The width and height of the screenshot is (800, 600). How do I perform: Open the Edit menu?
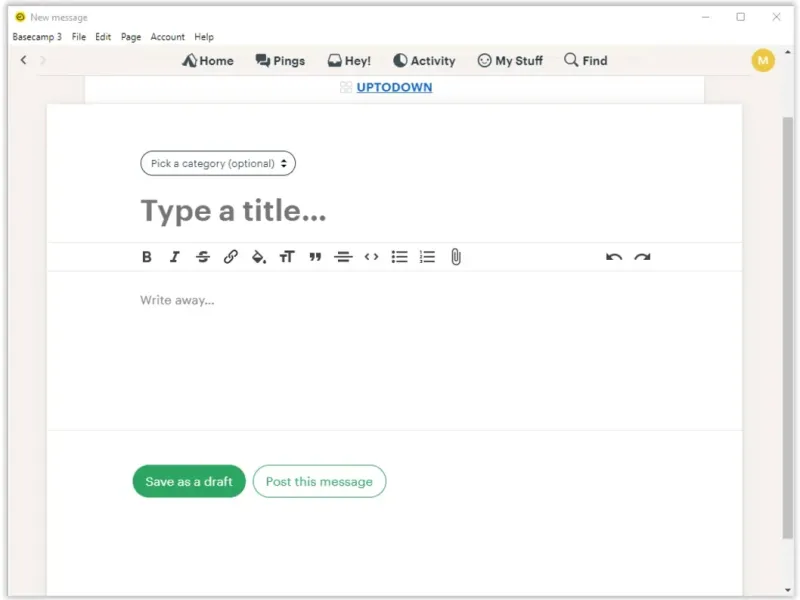(103, 37)
